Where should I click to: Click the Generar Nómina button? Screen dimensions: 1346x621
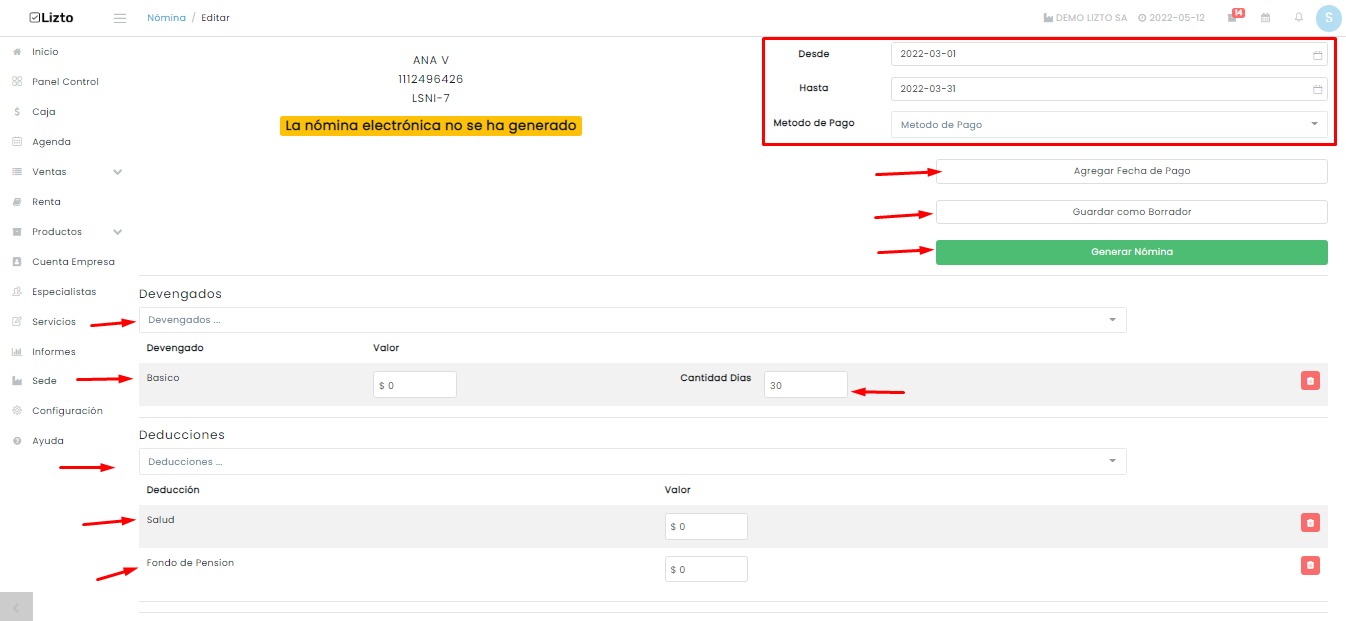pos(1131,252)
